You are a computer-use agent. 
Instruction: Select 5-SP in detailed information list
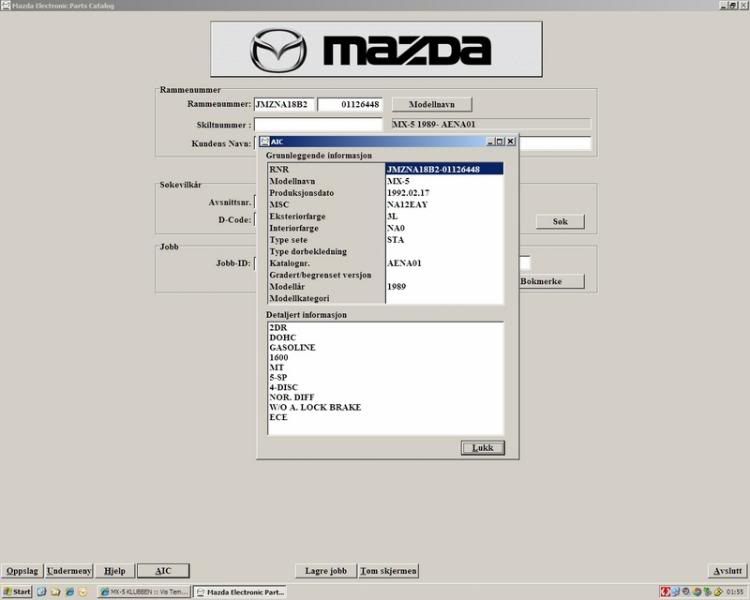tap(278, 378)
